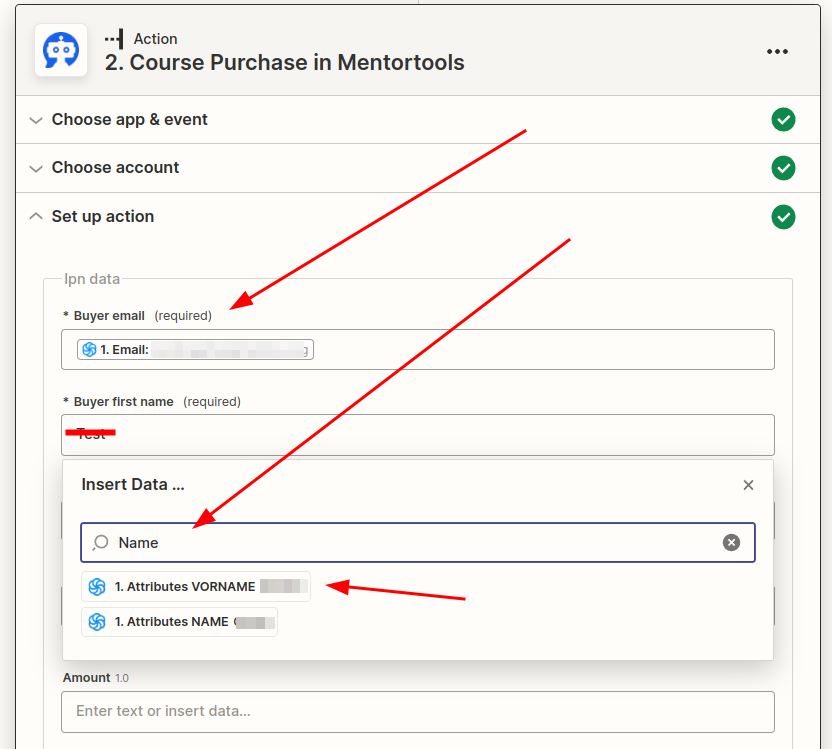Click the Choose account heading

coord(115,168)
